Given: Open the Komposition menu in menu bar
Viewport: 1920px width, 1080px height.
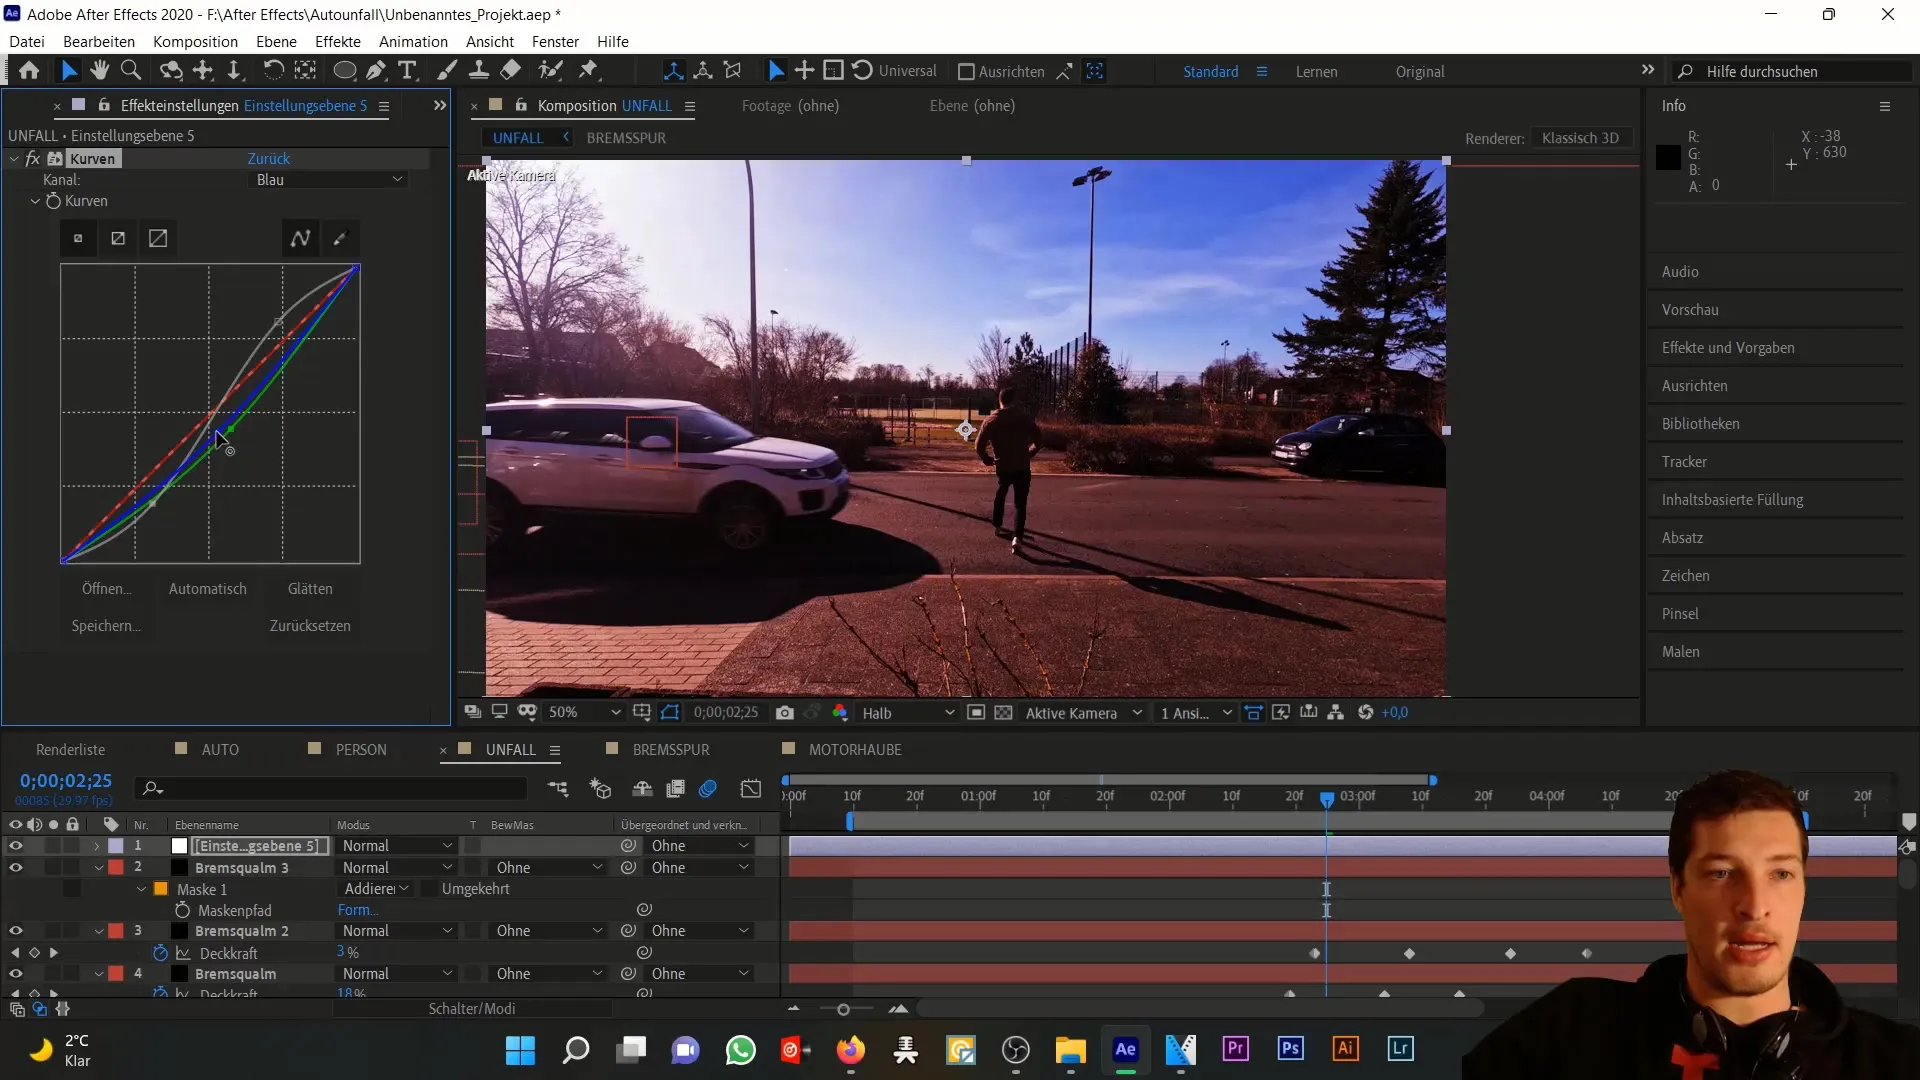Looking at the screenshot, I should [195, 41].
